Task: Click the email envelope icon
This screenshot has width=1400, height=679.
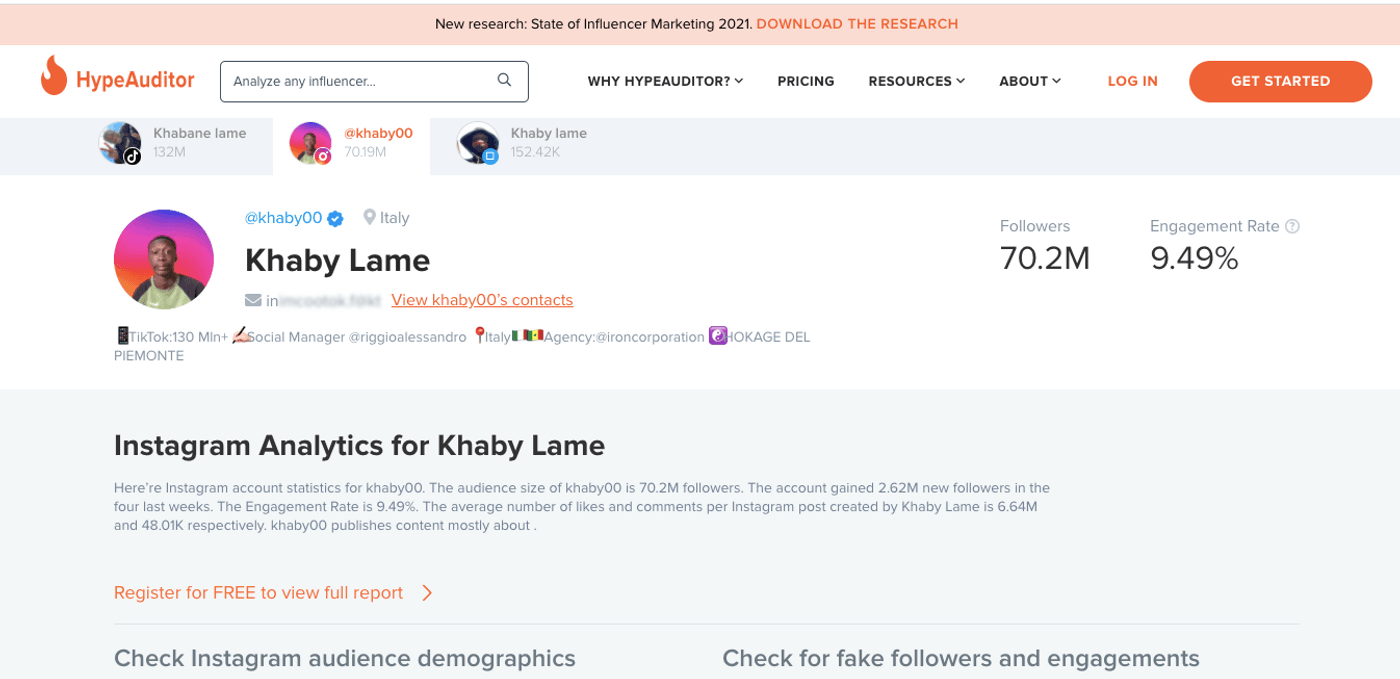Action: [253, 300]
